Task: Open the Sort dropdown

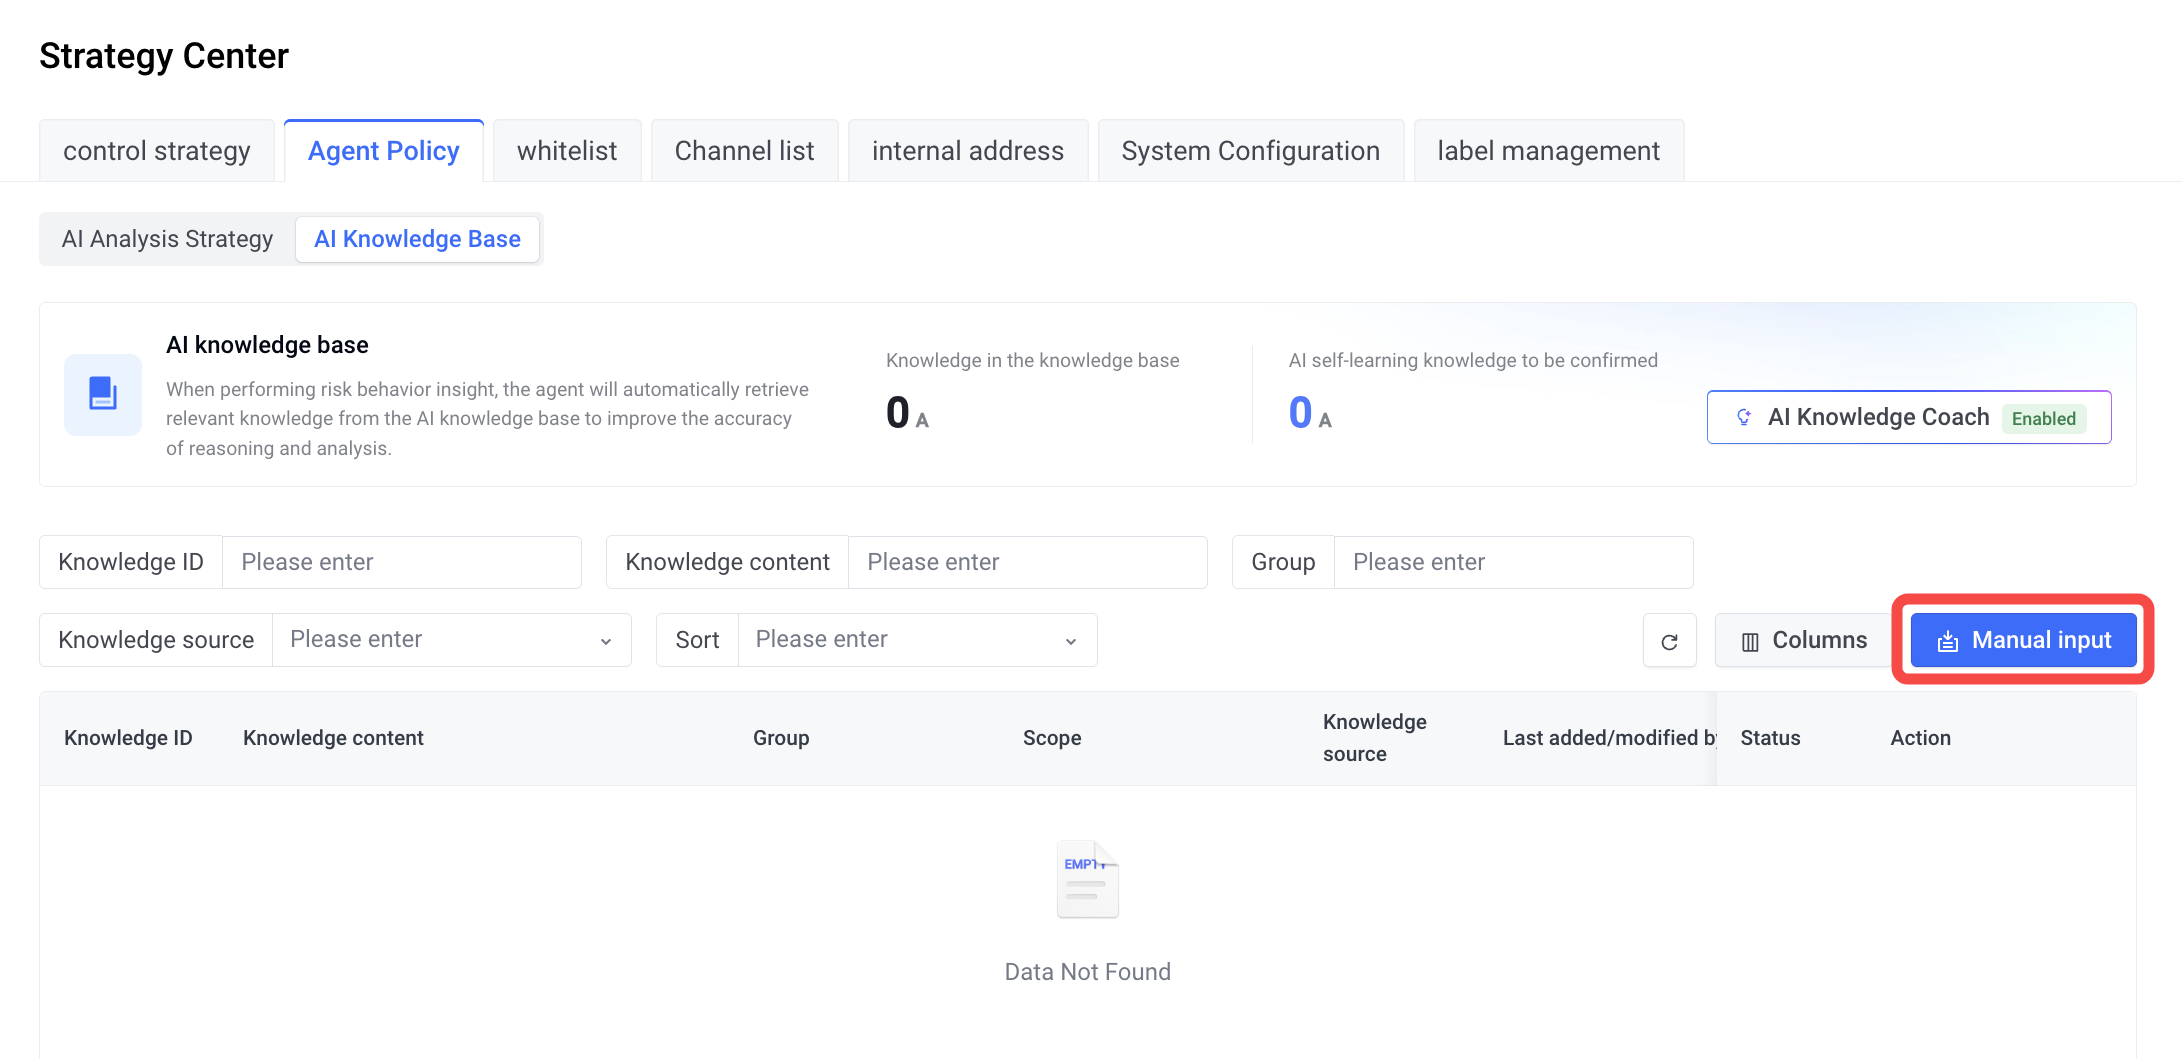Action: 917,640
